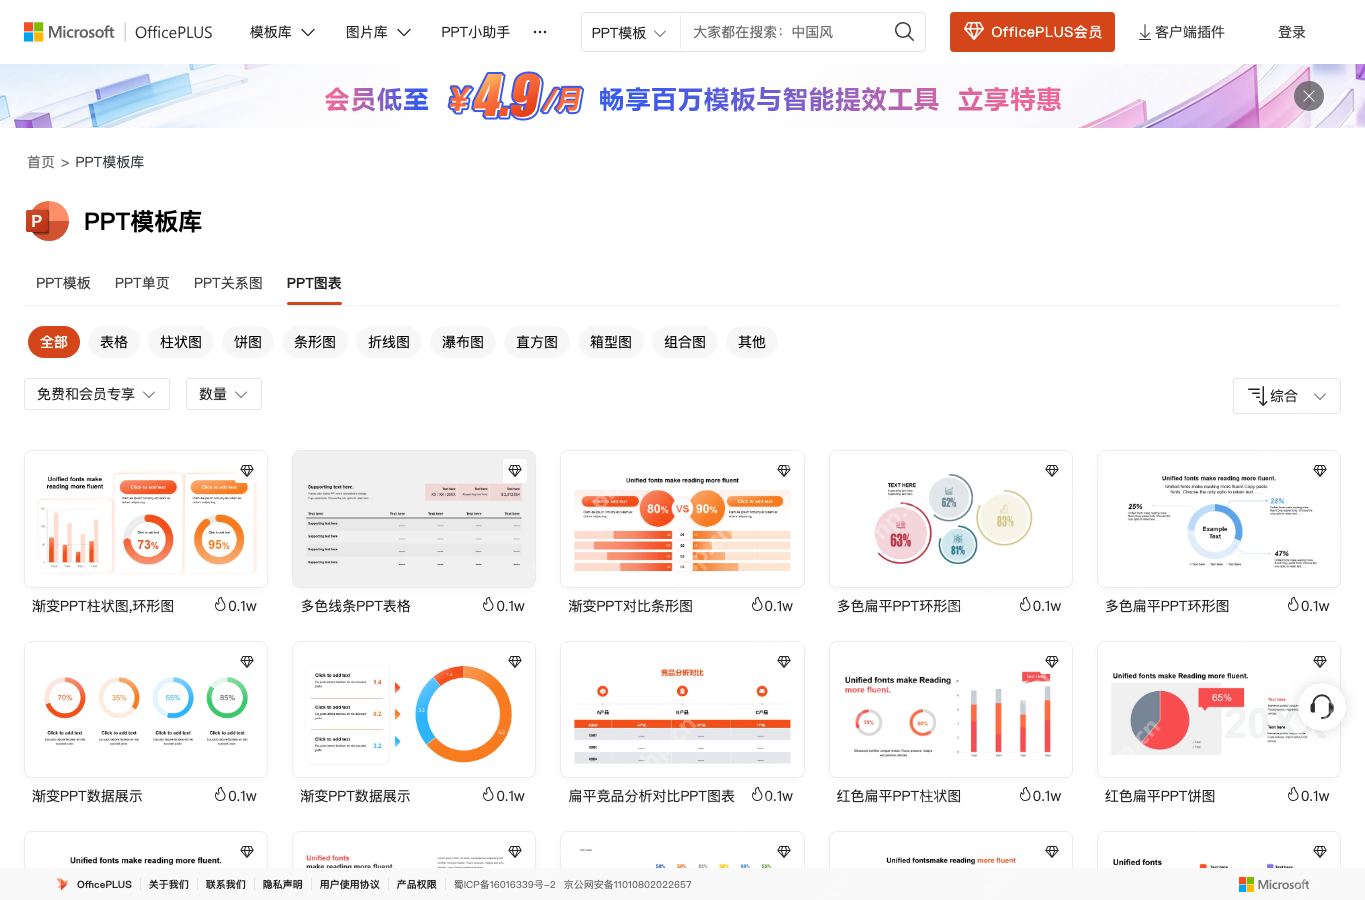
Task: Click the 联系我们 footer link
Action: pos(226,884)
